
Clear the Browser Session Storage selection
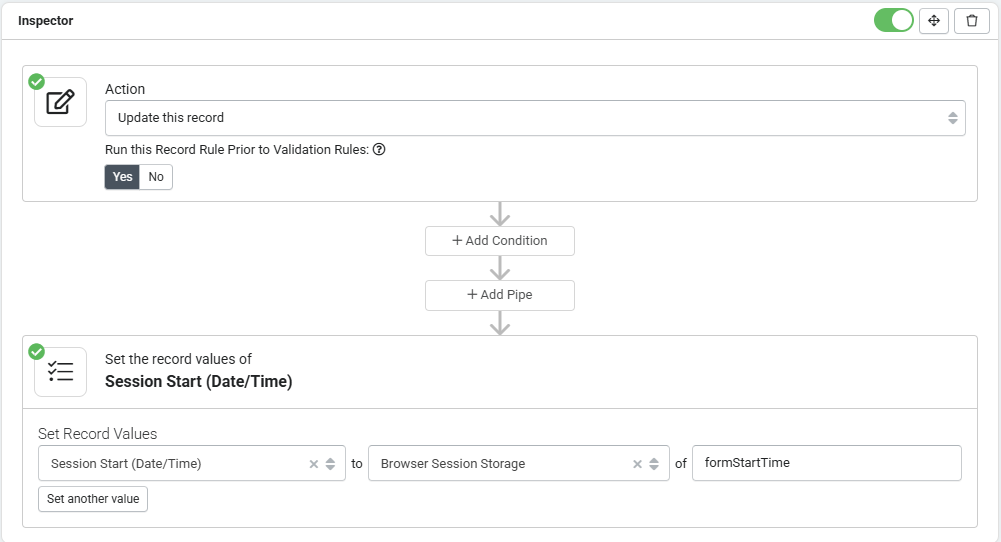pos(637,464)
